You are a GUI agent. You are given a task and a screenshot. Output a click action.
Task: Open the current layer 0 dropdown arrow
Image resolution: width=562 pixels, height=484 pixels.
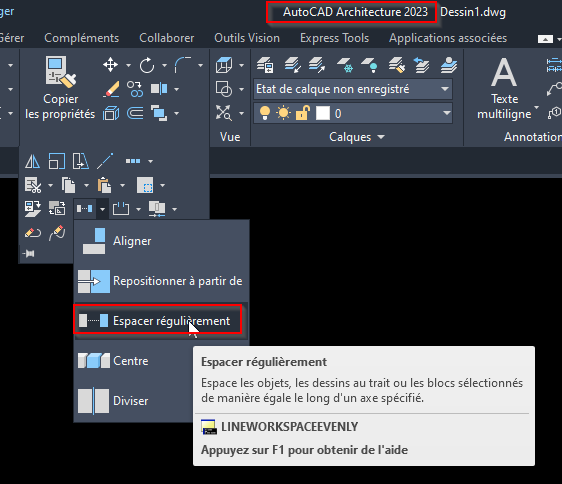446,113
